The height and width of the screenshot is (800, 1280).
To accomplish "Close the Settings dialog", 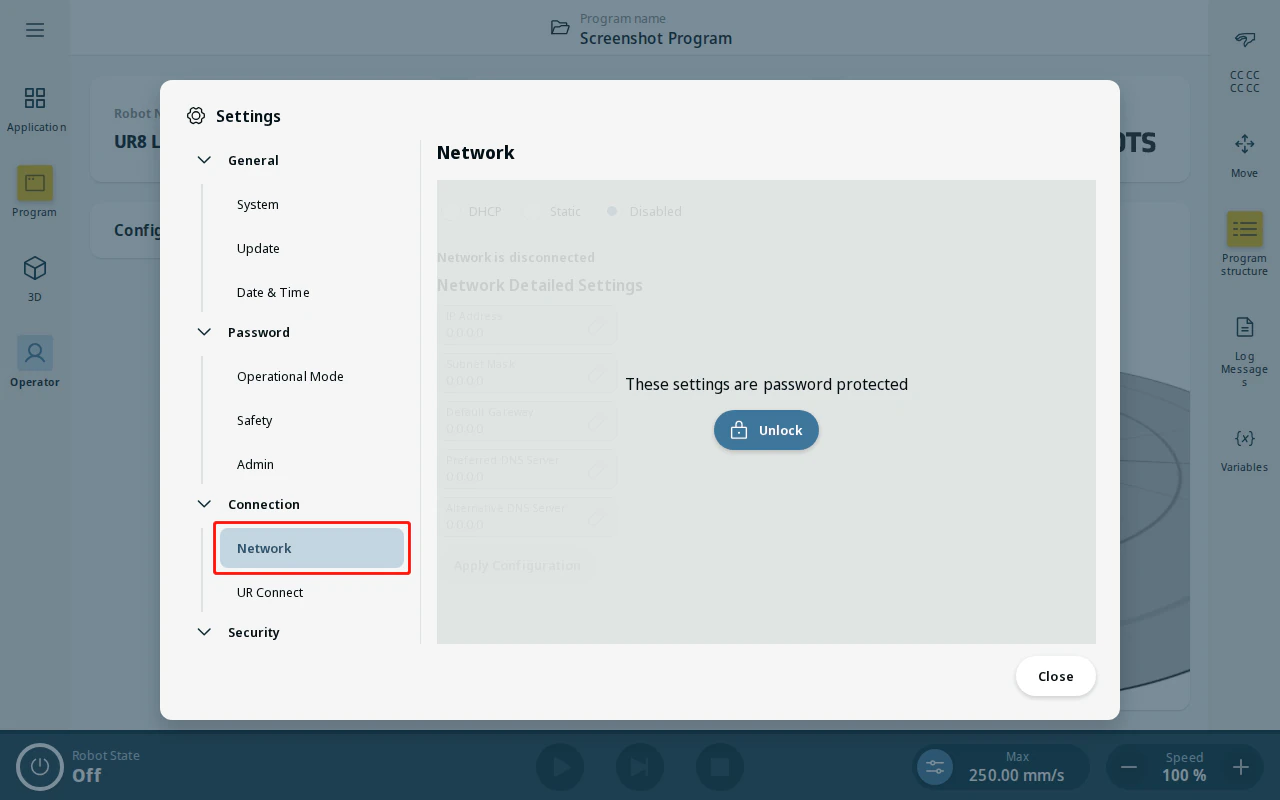I will [x=1056, y=676].
